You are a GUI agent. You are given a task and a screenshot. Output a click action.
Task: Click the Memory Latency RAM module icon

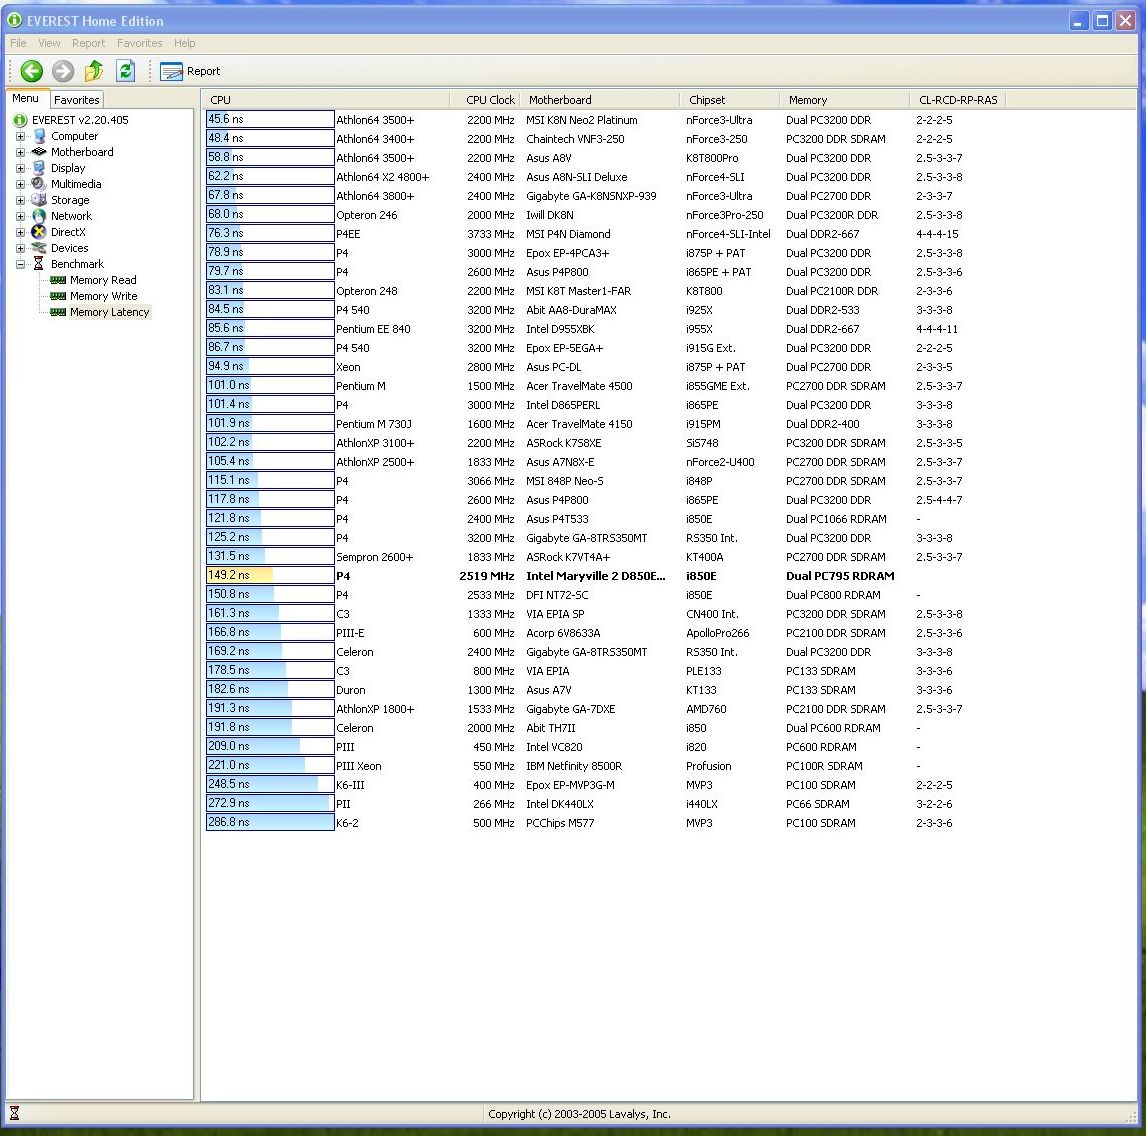pyautogui.click(x=58, y=313)
